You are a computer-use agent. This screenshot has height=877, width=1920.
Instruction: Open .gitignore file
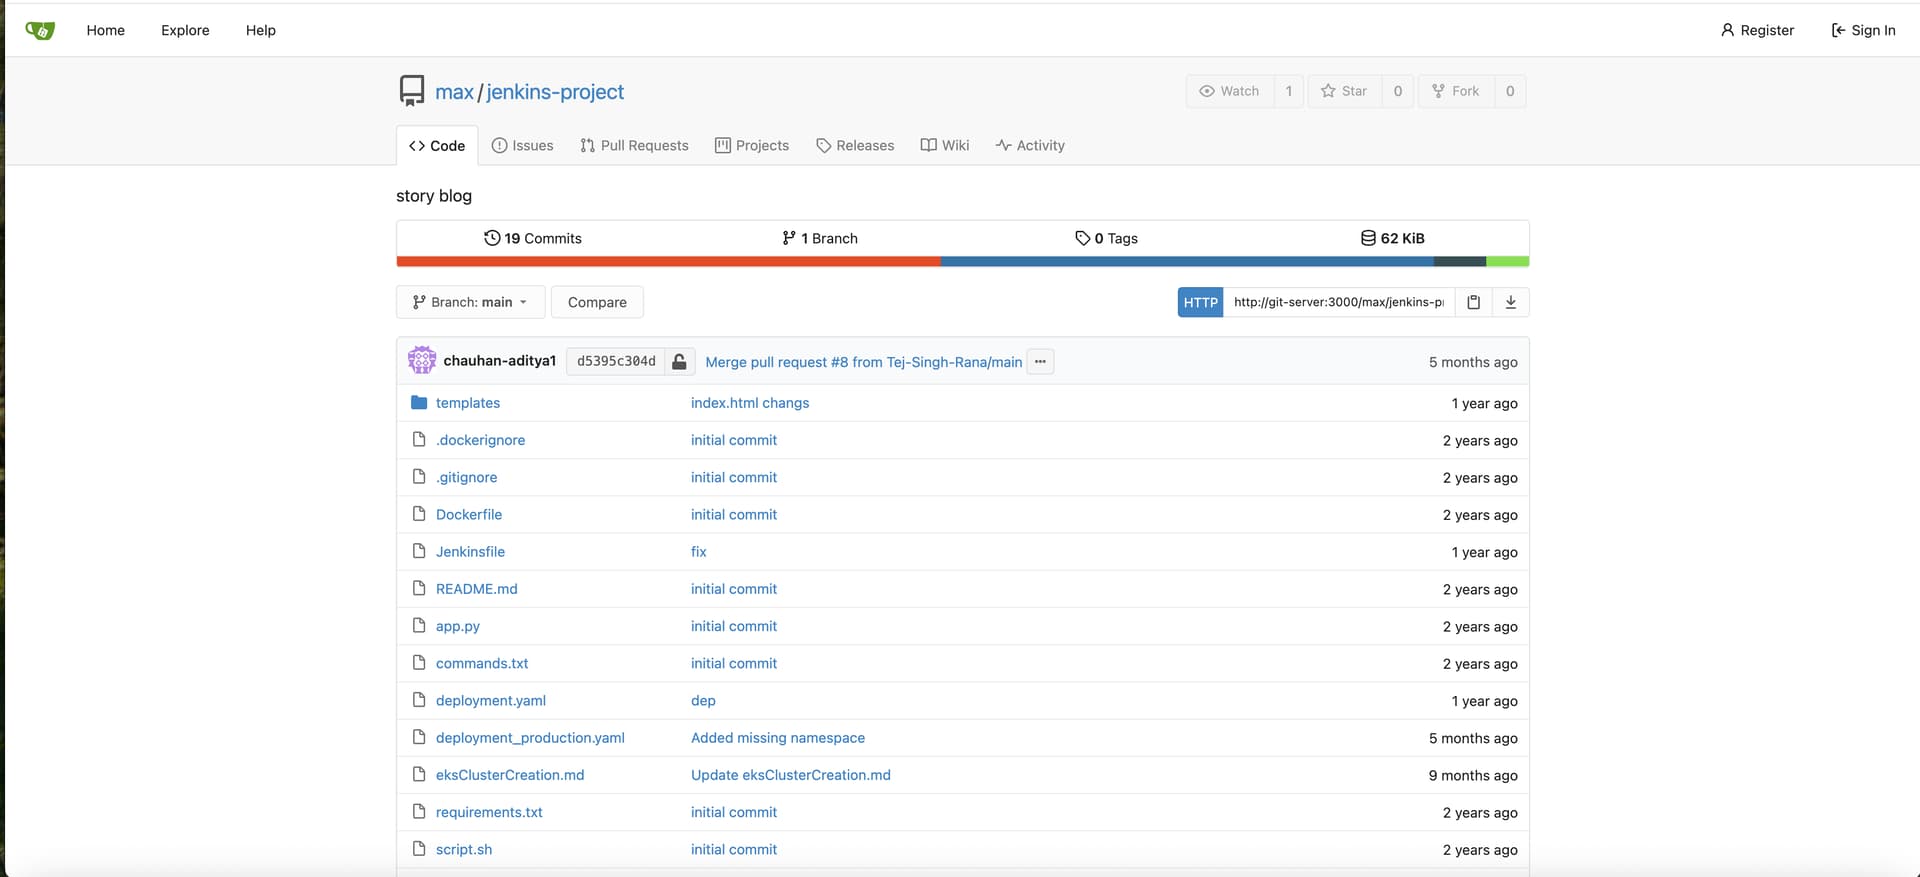pyautogui.click(x=466, y=477)
